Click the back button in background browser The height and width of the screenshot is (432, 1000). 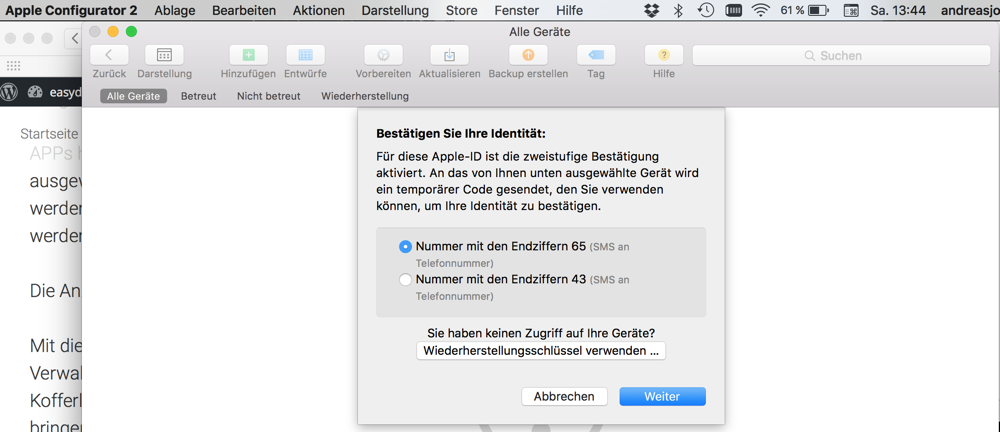(x=74, y=38)
